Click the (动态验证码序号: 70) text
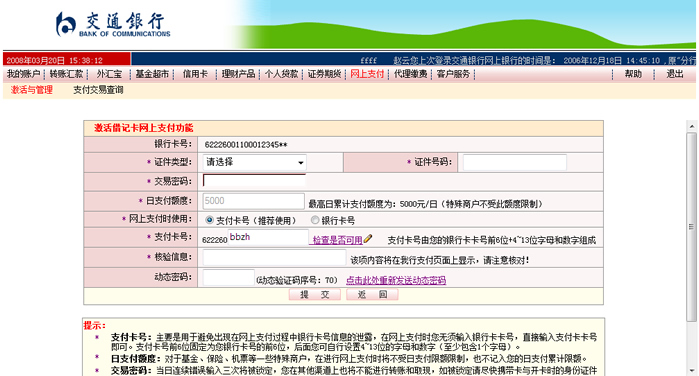 pyautogui.click(x=297, y=280)
